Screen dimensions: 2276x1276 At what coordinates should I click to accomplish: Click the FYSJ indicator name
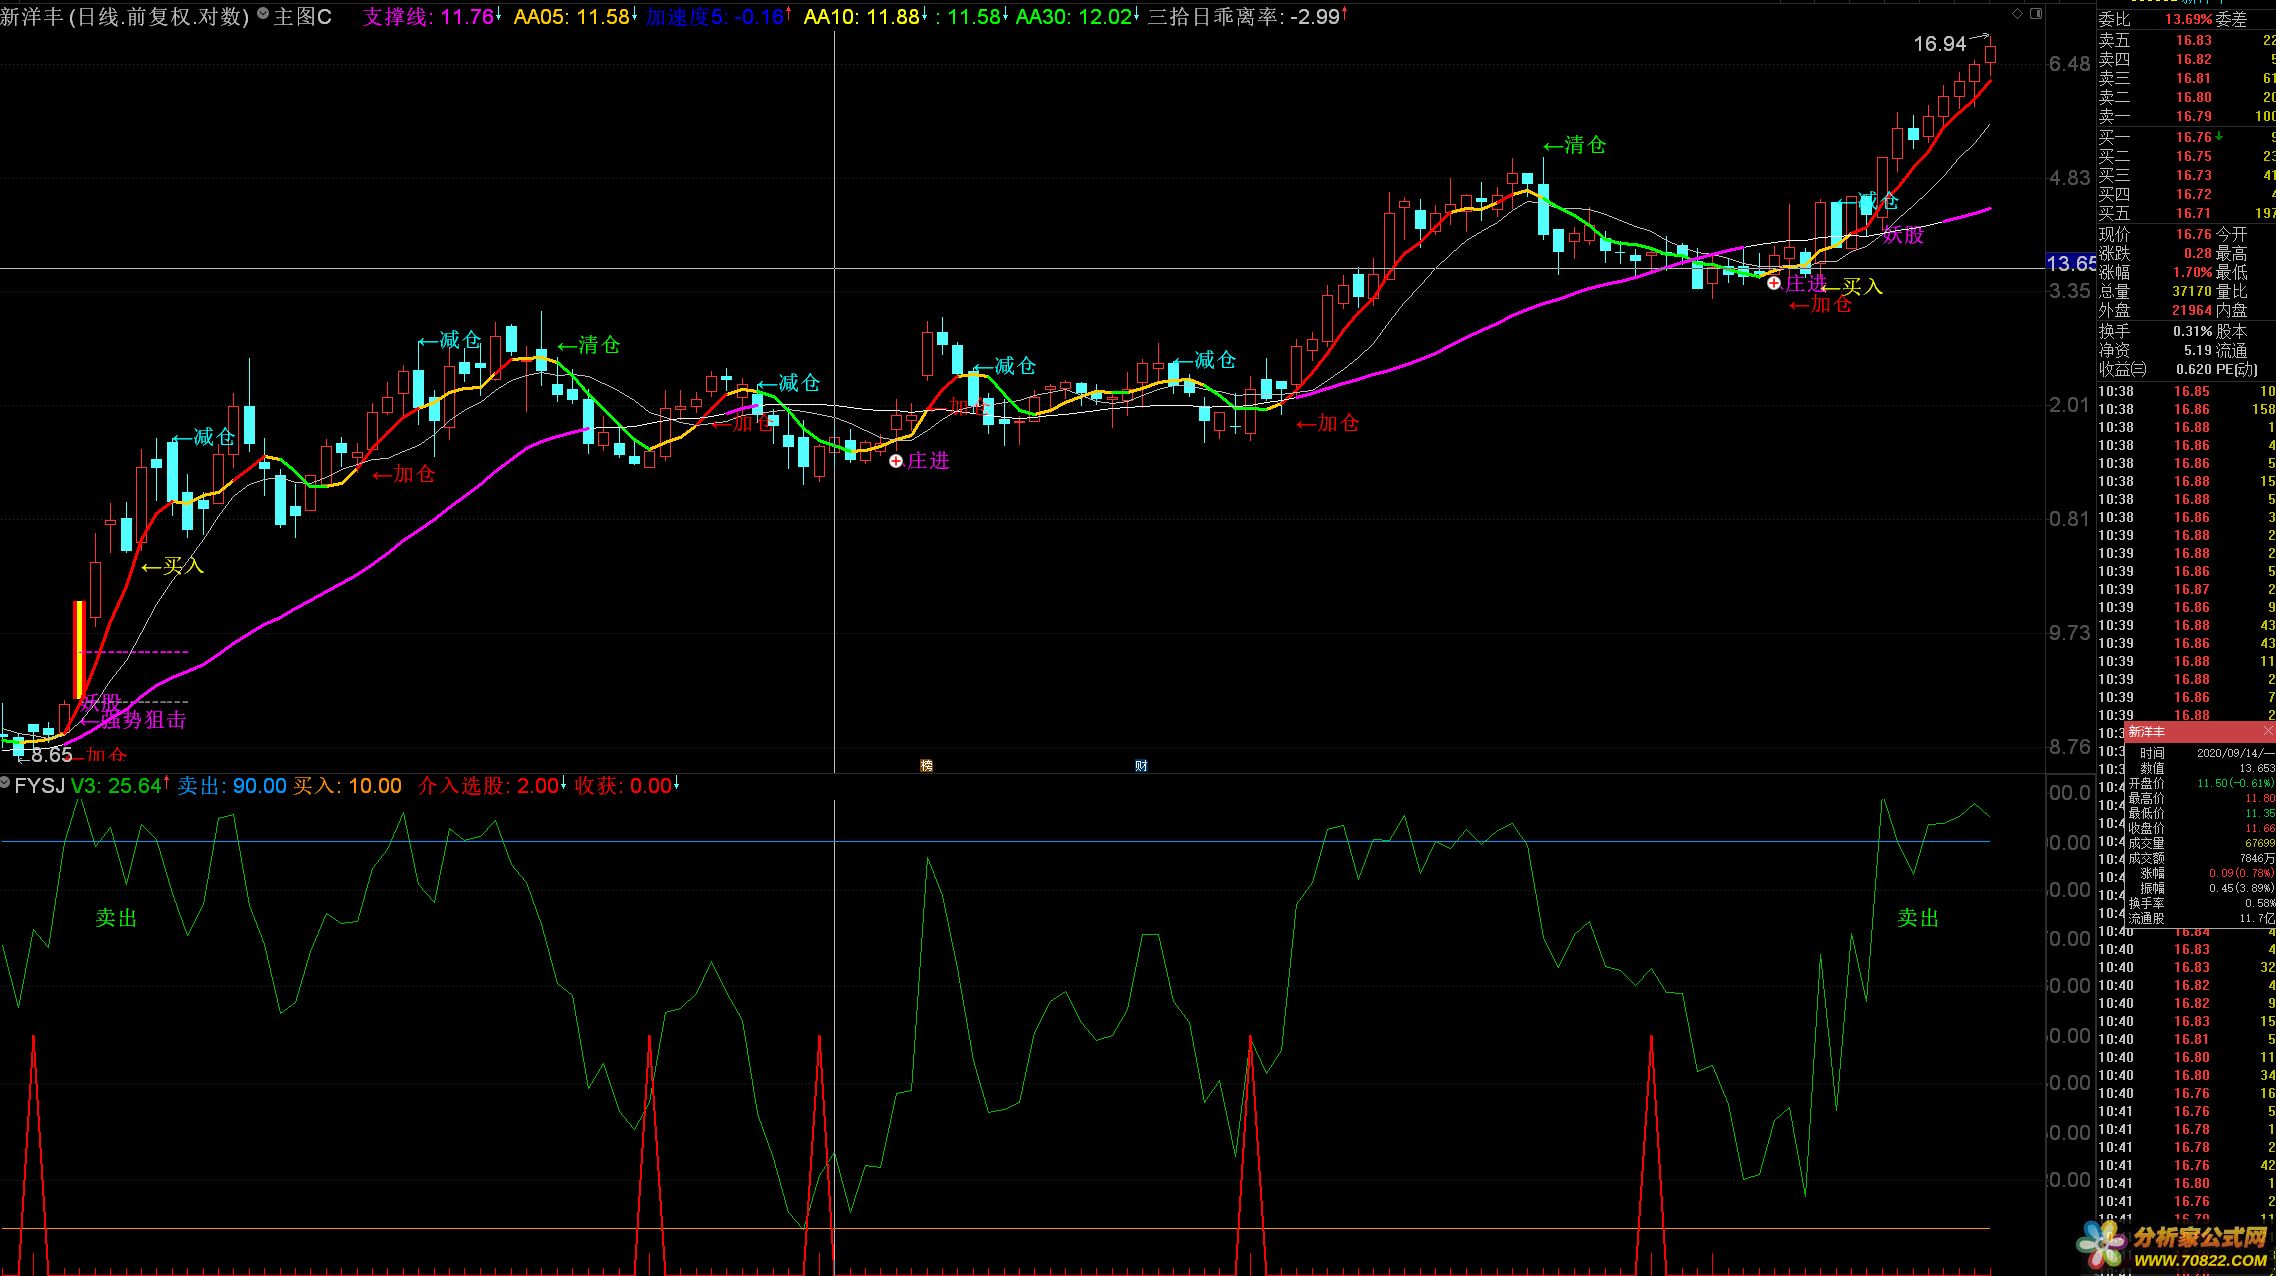40,786
